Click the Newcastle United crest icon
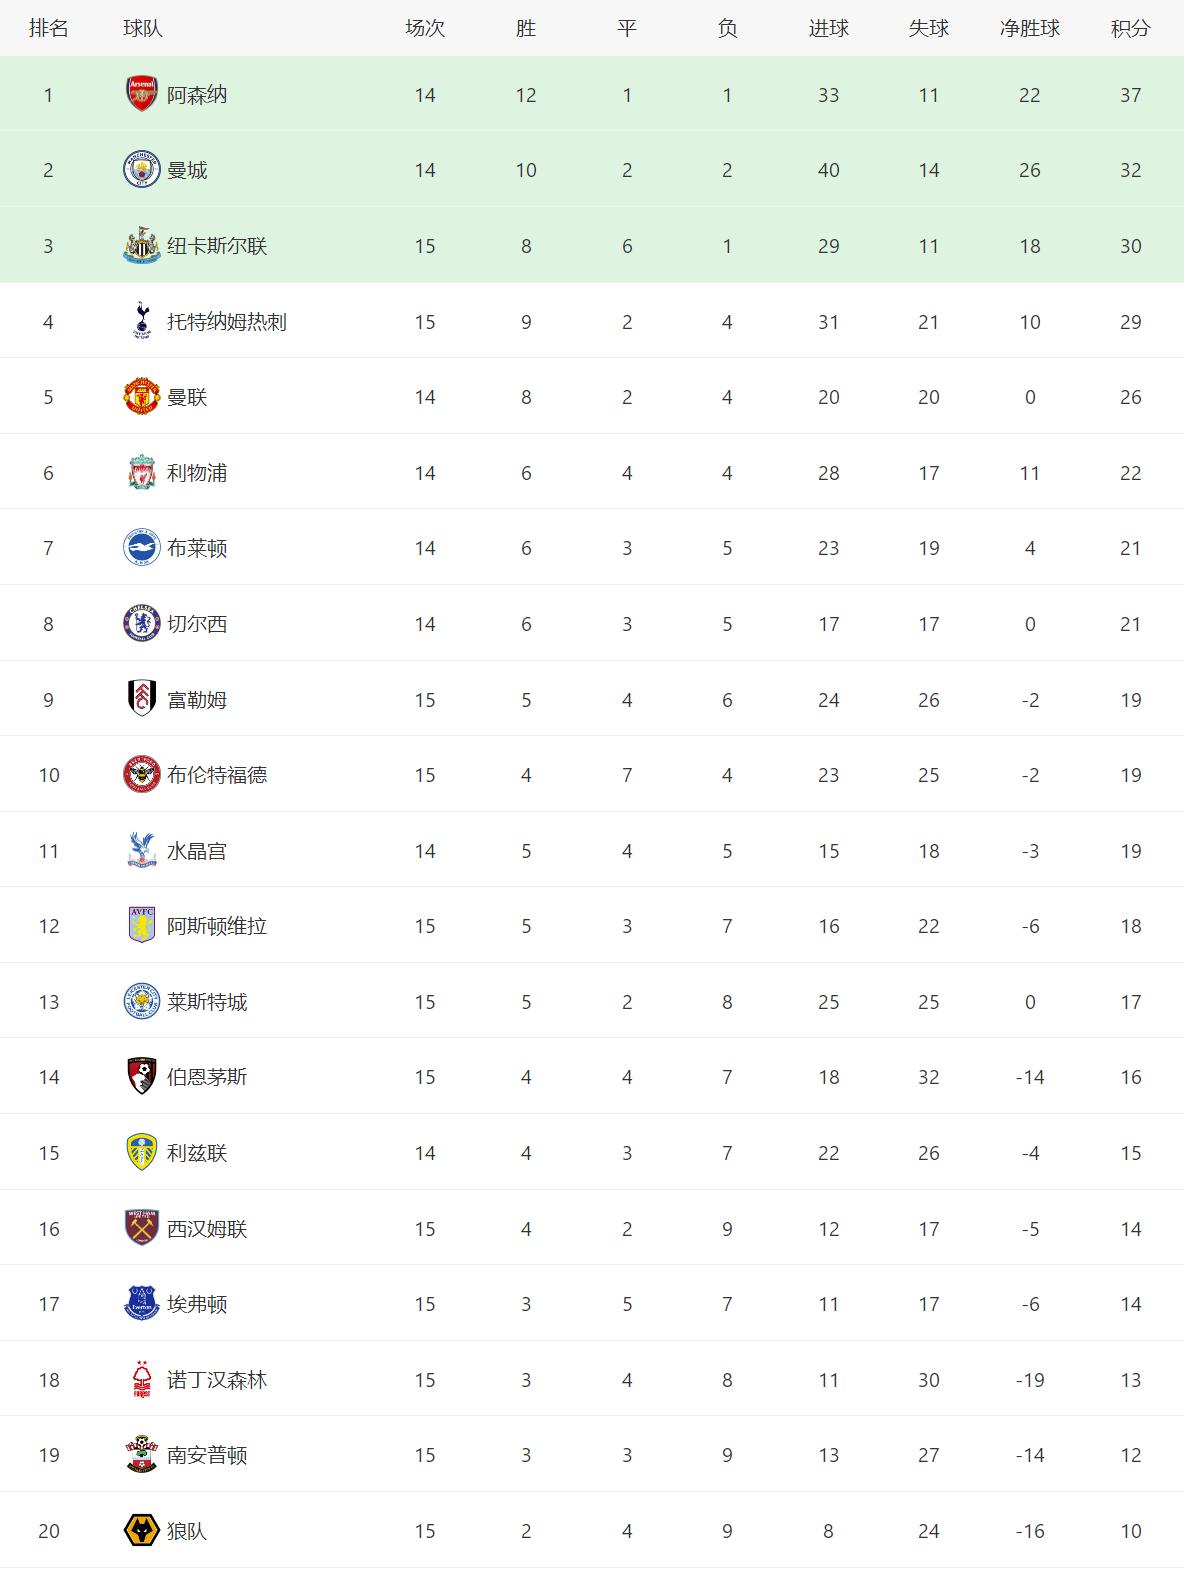This screenshot has height=1574, width=1184. coord(141,246)
